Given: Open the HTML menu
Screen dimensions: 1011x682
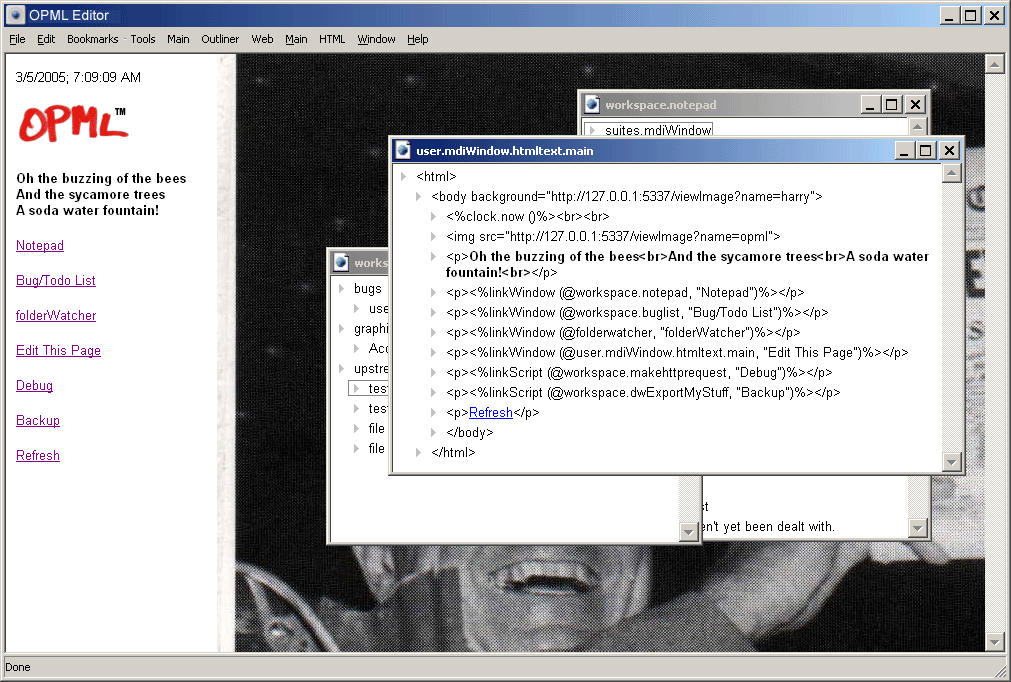Looking at the screenshot, I should (332, 39).
